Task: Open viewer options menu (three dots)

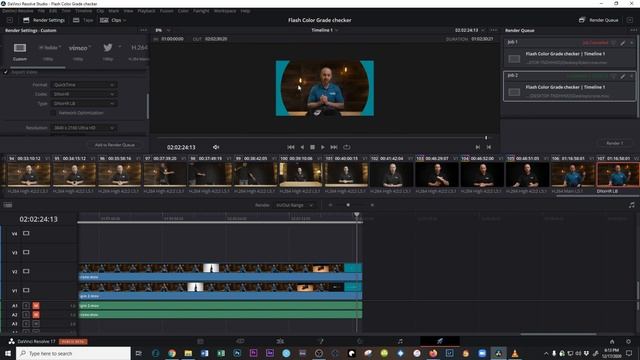Action: click(x=493, y=30)
